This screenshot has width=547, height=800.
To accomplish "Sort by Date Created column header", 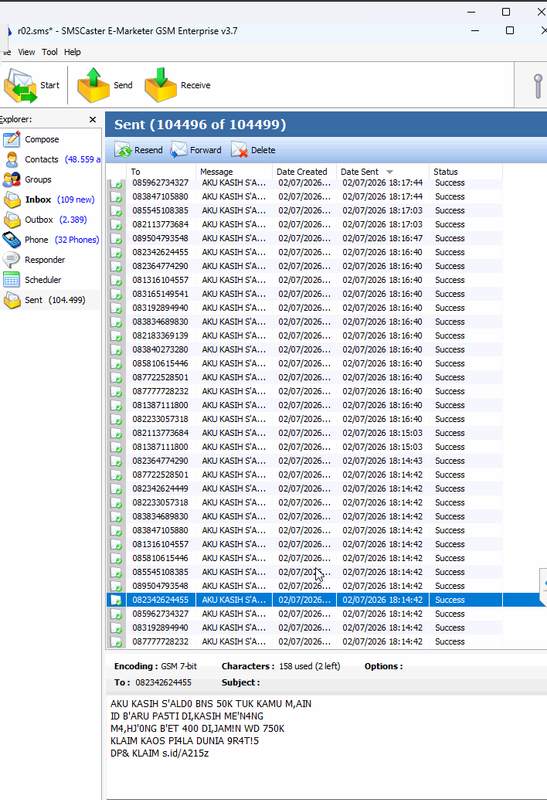I will pos(304,171).
